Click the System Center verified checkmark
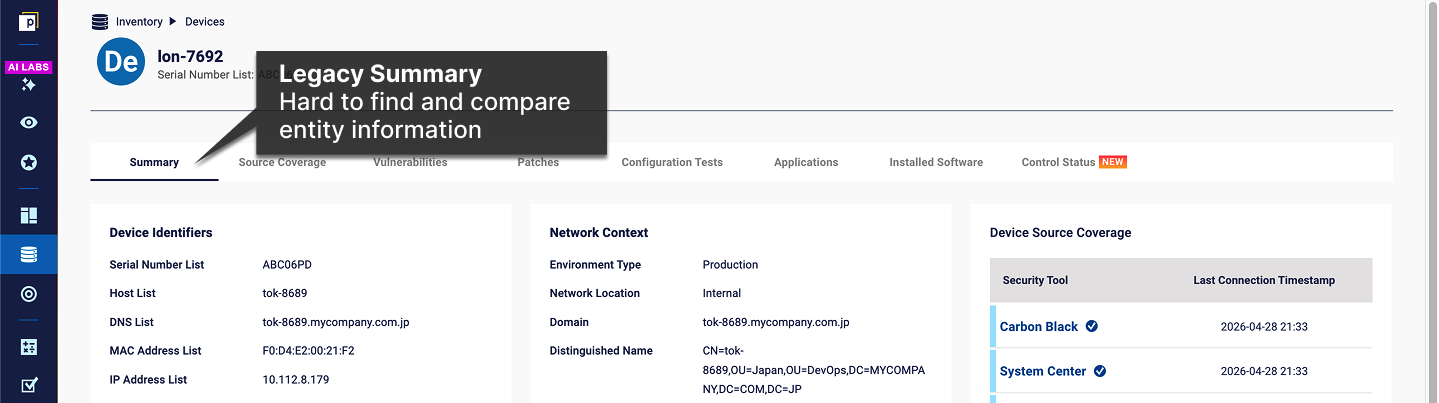This screenshot has width=1439, height=403. click(1100, 371)
